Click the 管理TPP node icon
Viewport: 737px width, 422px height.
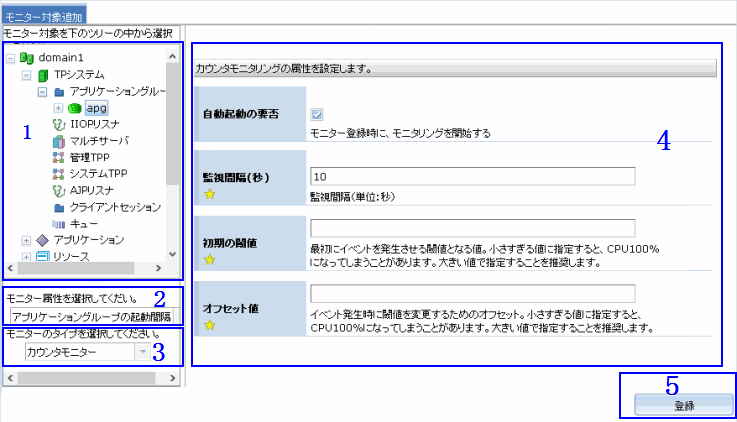[58, 157]
